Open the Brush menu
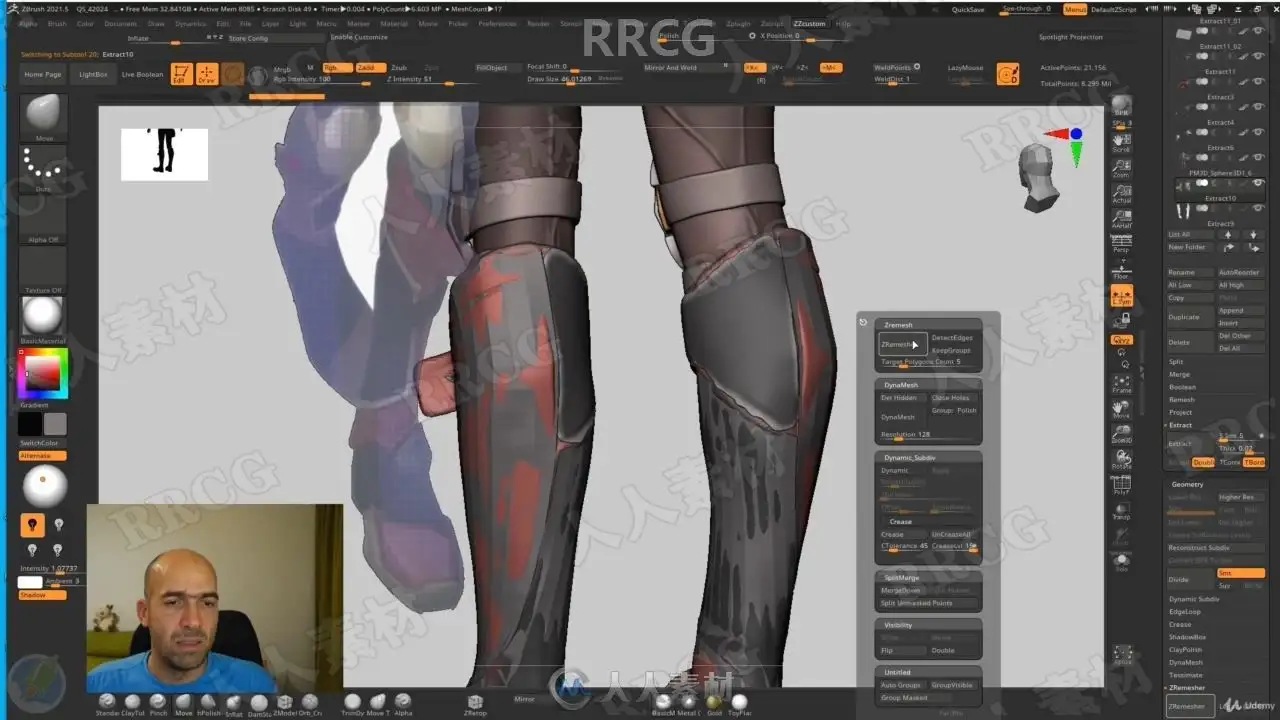Image resolution: width=1280 pixels, height=720 pixels. click(57, 23)
